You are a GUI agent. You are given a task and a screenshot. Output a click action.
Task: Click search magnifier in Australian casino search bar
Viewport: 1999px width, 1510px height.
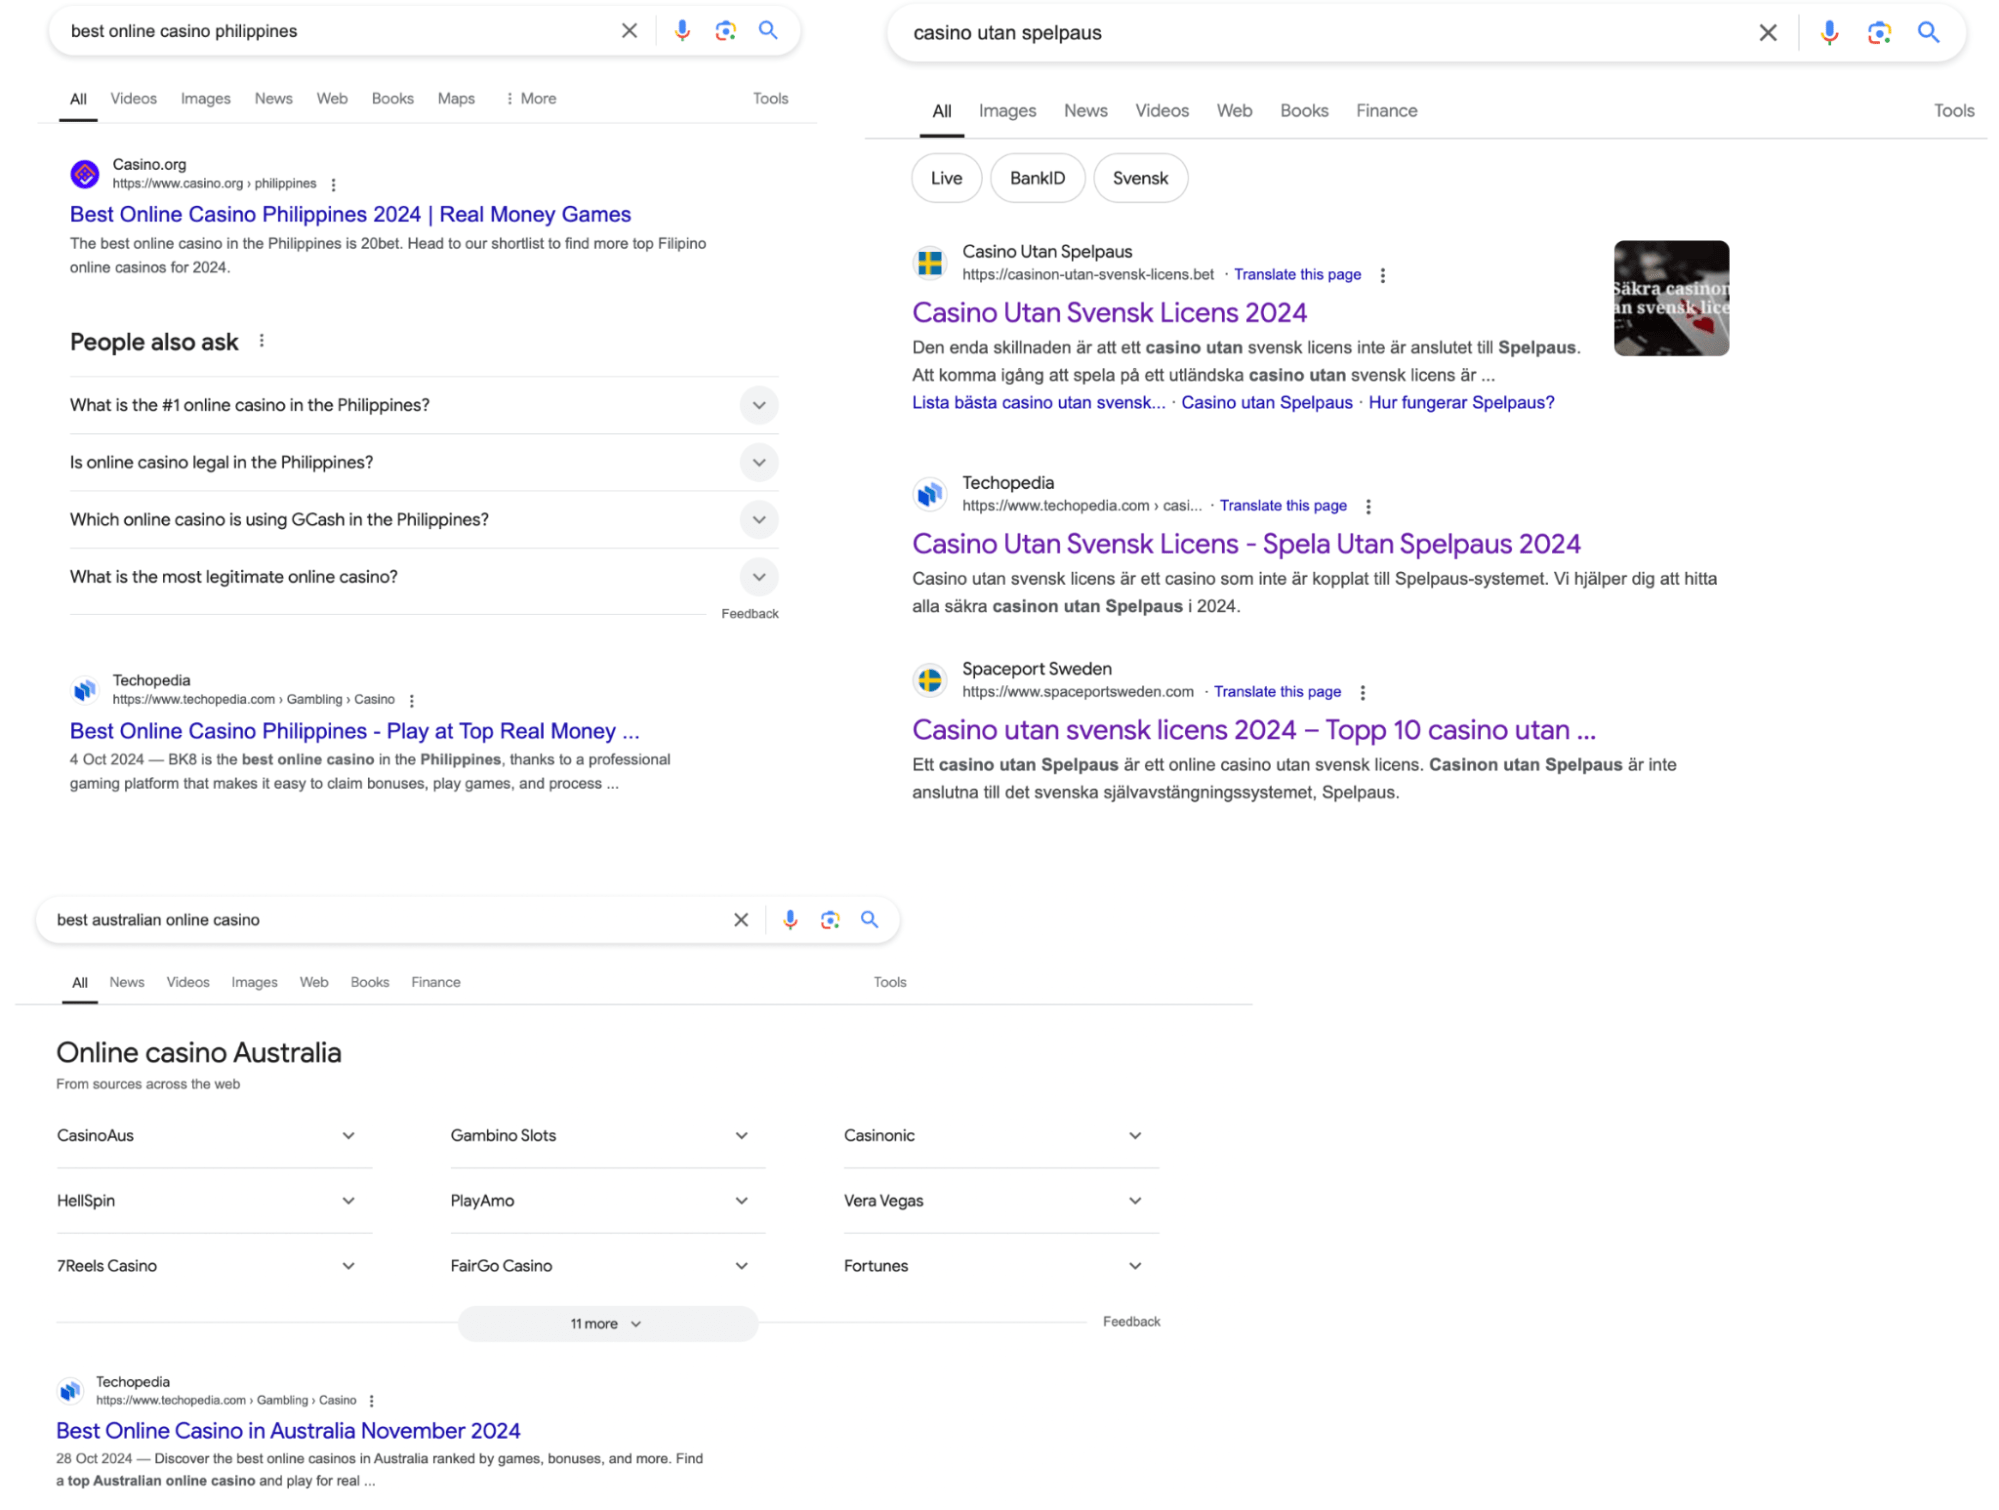(869, 920)
